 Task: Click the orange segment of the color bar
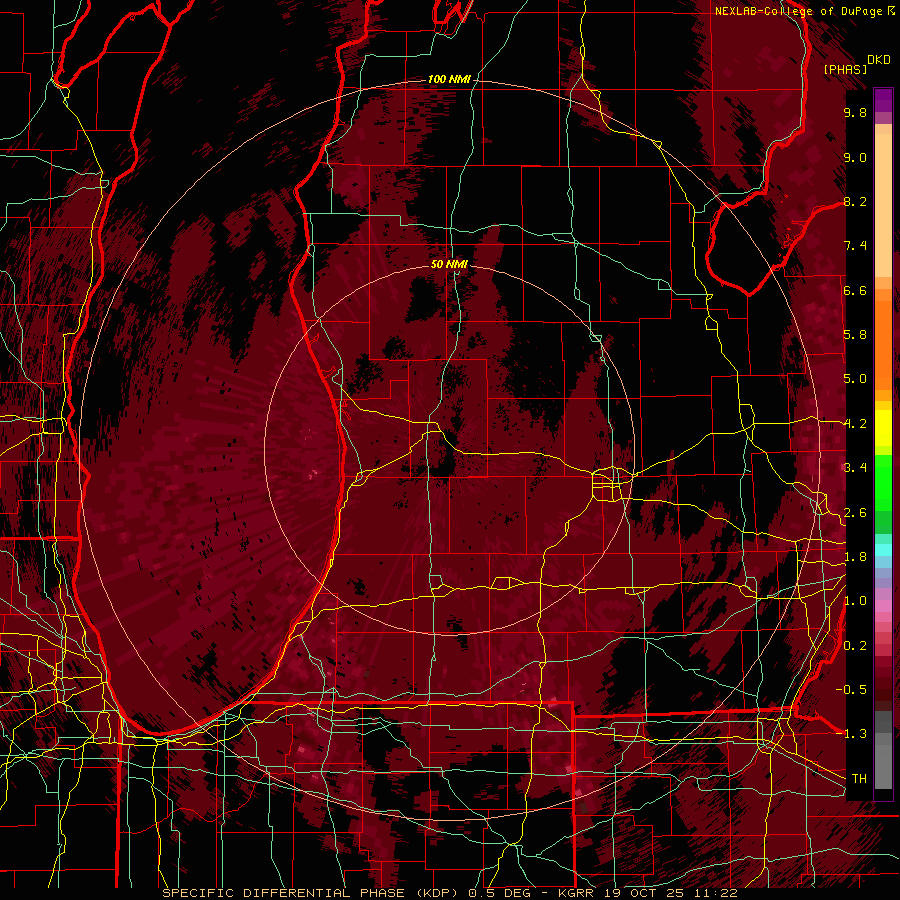883,344
